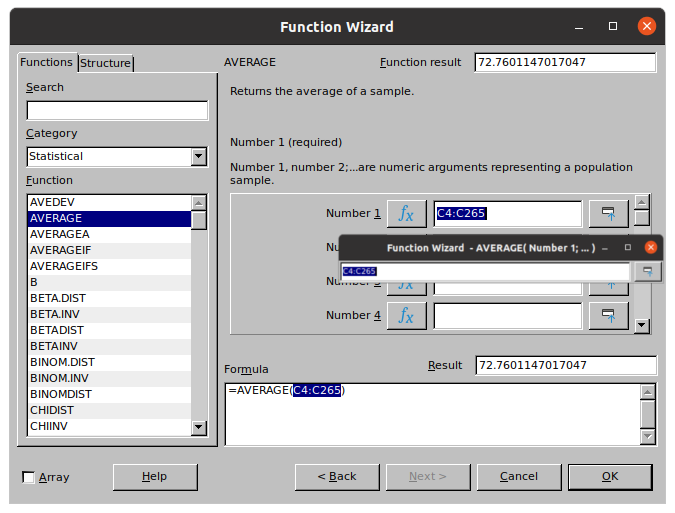Click the function Search field

(117, 111)
